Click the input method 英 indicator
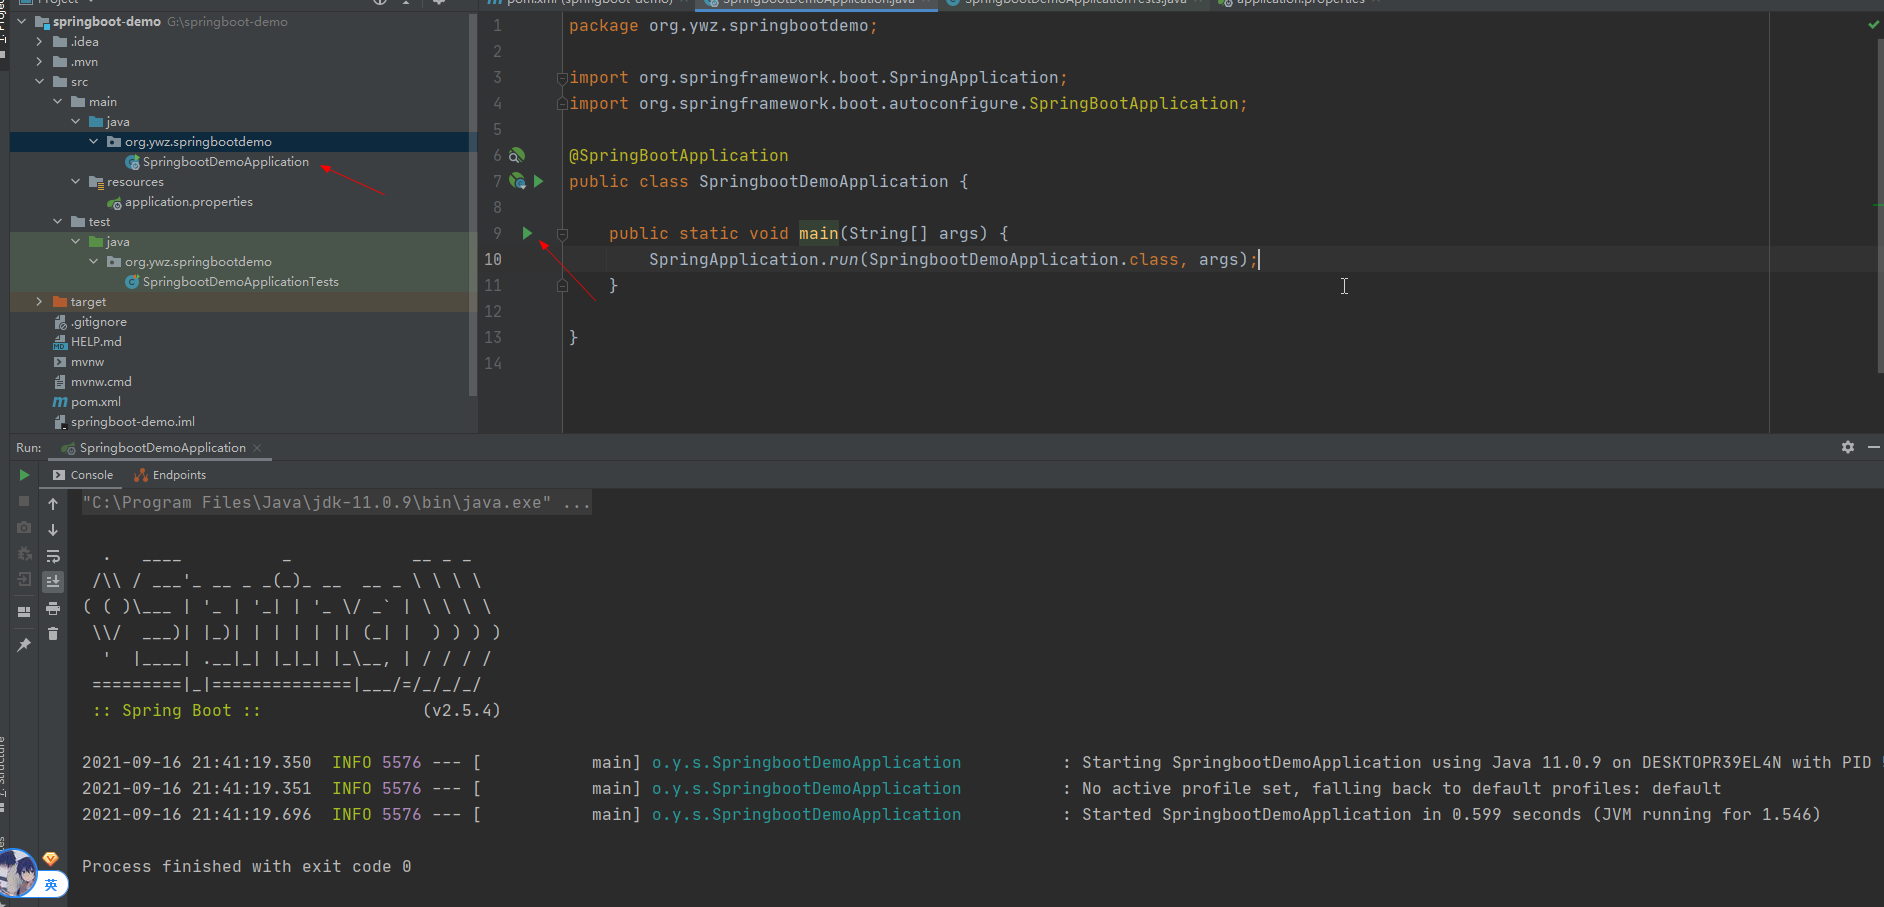The height and width of the screenshot is (907, 1884). pyautogui.click(x=51, y=885)
